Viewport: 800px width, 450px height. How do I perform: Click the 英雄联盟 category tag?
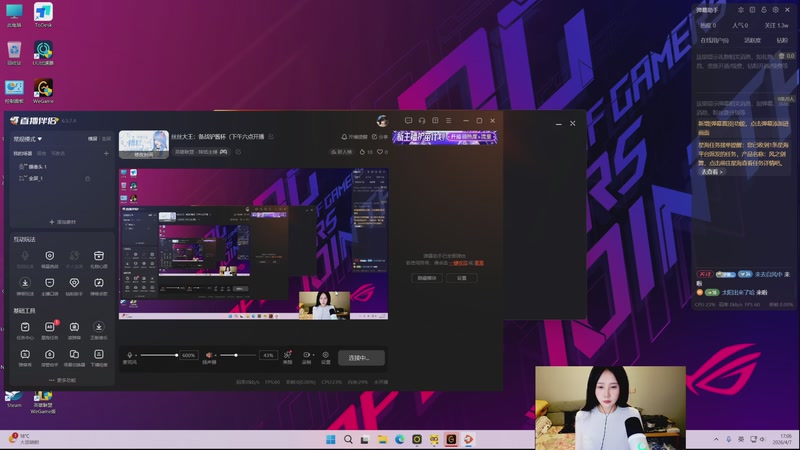[x=201, y=152]
